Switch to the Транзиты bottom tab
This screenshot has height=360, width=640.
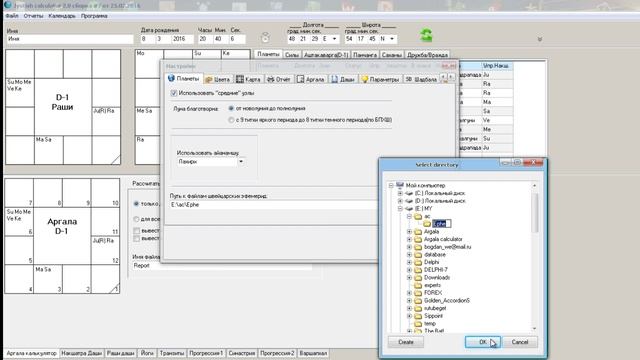172,353
